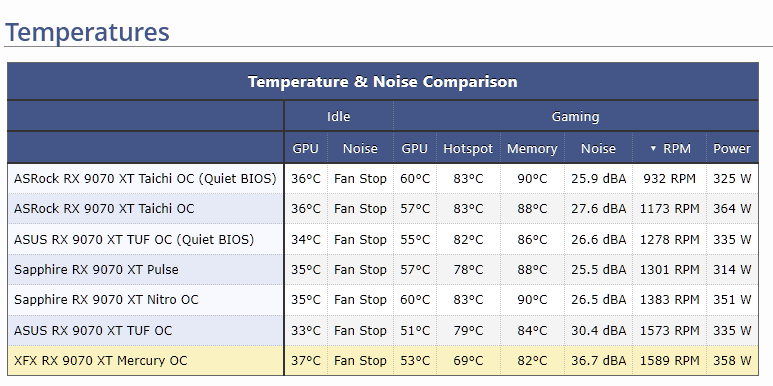Sort by the idle GPU header

click(x=306, y=148)
